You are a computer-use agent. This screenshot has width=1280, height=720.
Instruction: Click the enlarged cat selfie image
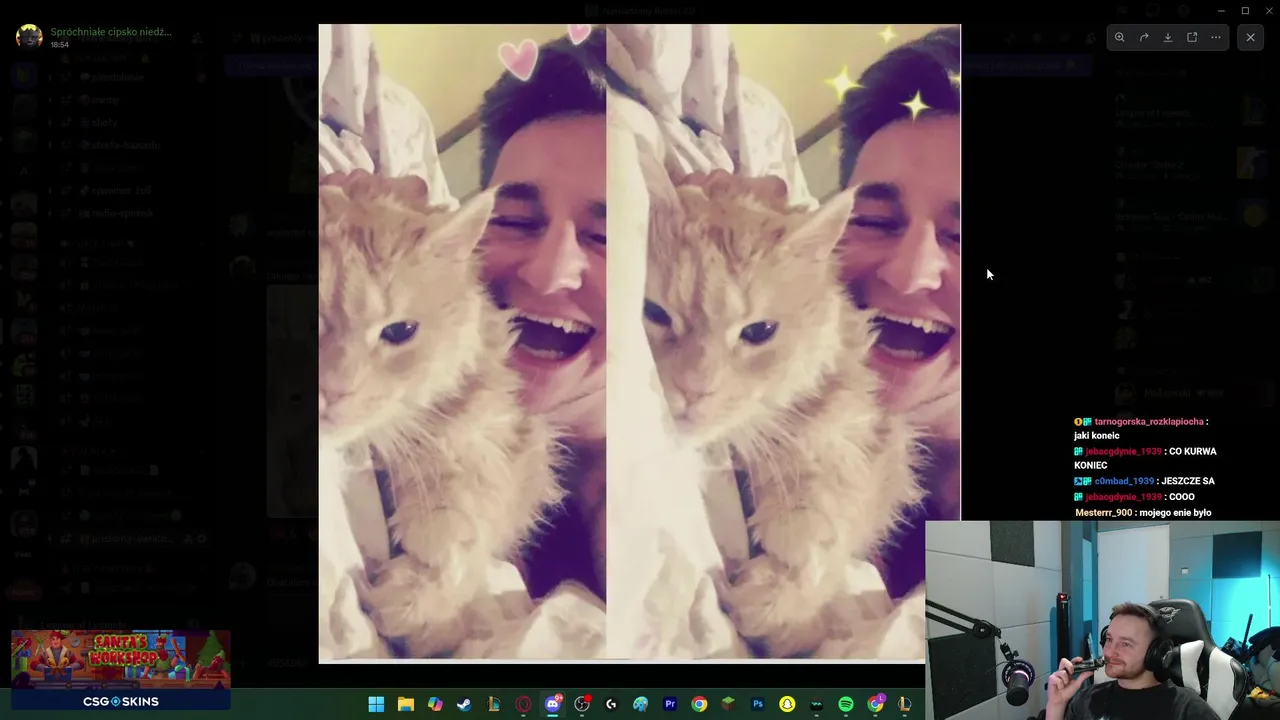point(639,343)
